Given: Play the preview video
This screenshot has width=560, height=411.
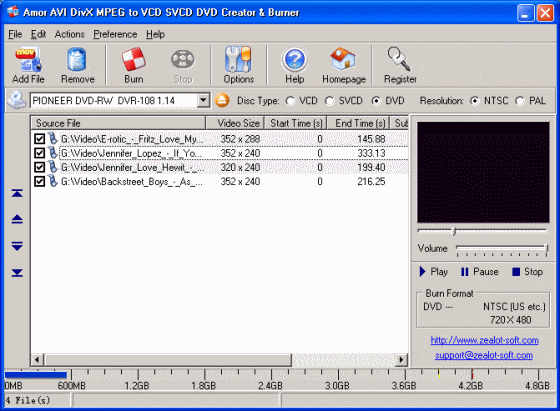Looking at the screenshot, I should (x=433, y=272).
